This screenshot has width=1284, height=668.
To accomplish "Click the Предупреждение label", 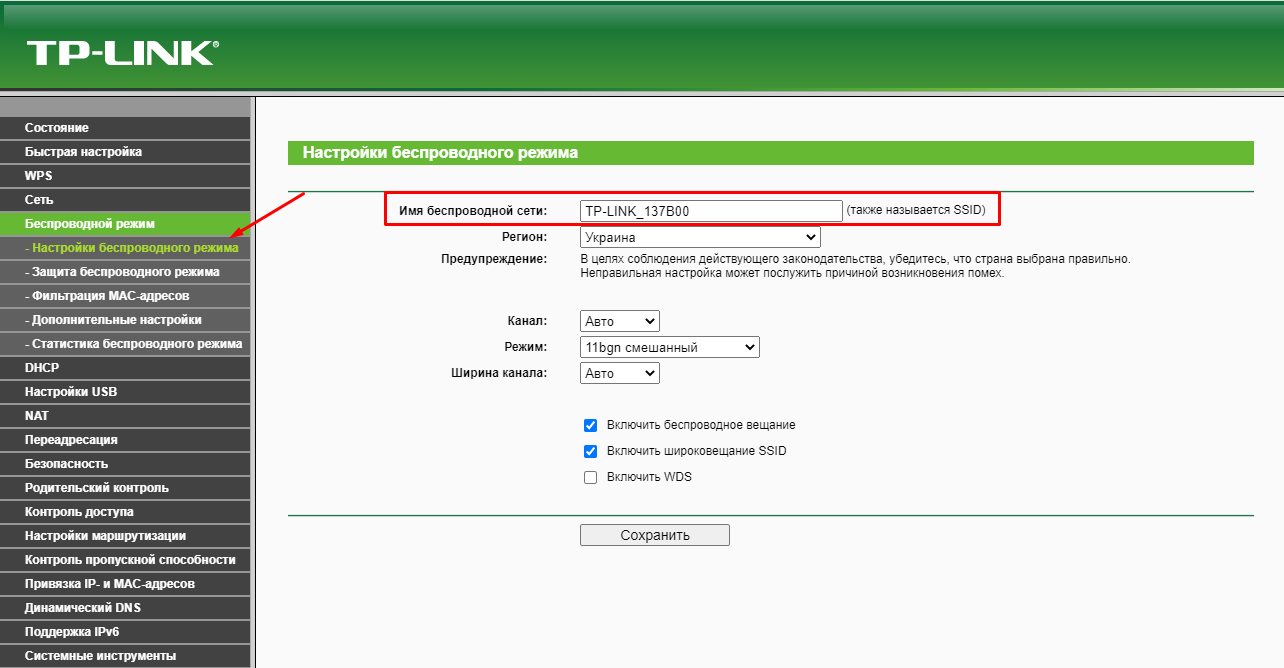I will (x=494, y=259).
